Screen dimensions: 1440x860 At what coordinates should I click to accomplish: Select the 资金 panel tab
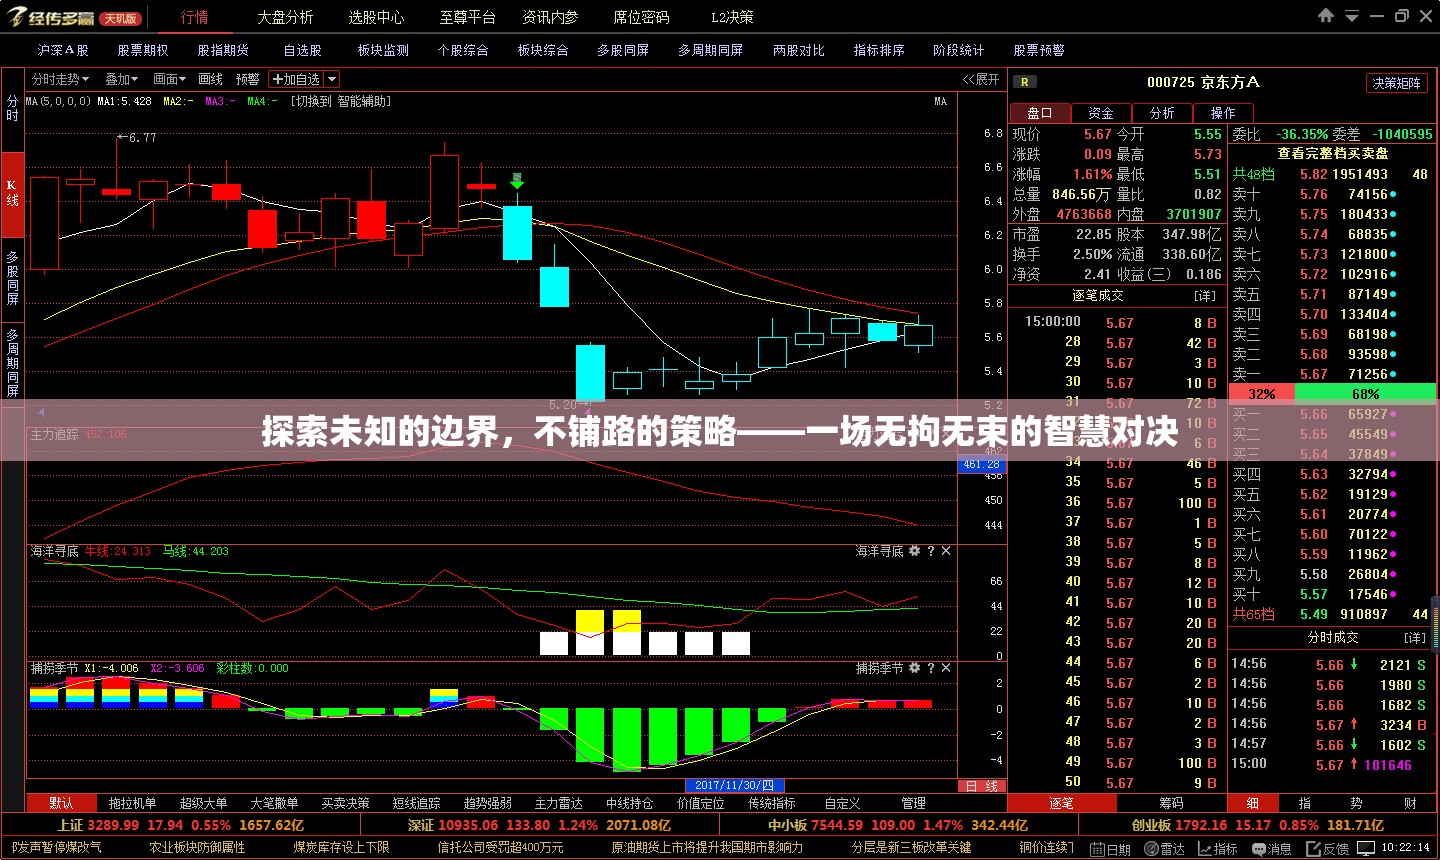click(x=1101, y=113)
